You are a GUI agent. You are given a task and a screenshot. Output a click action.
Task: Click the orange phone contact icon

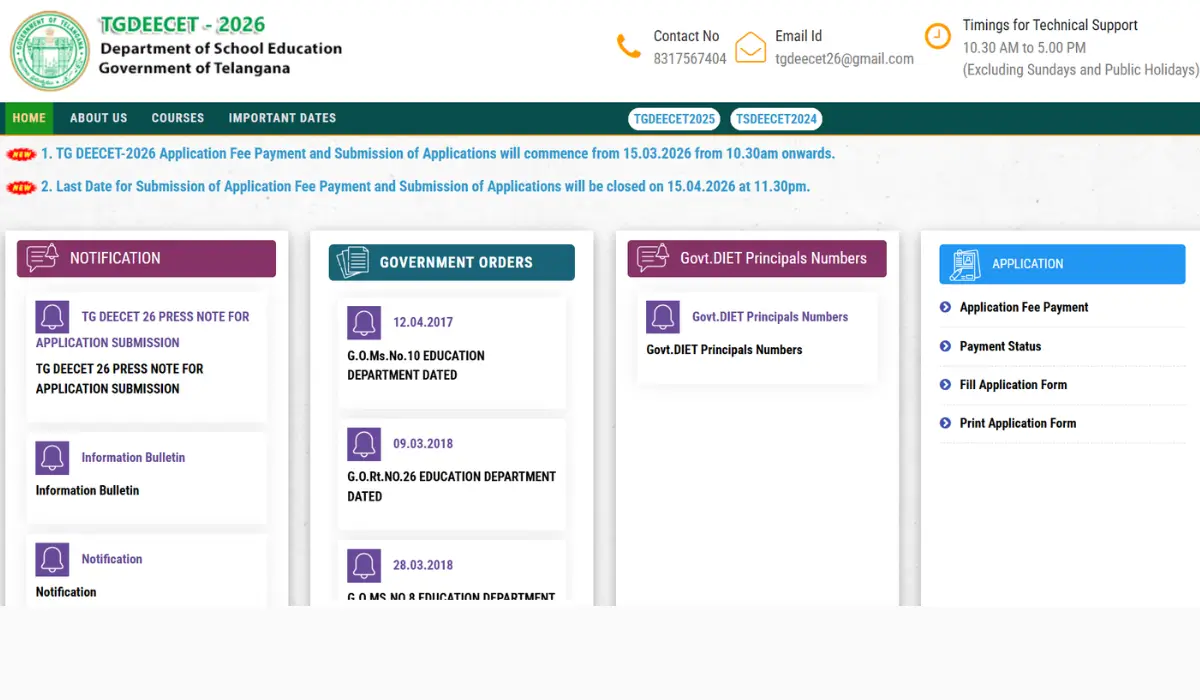[628, 46]
